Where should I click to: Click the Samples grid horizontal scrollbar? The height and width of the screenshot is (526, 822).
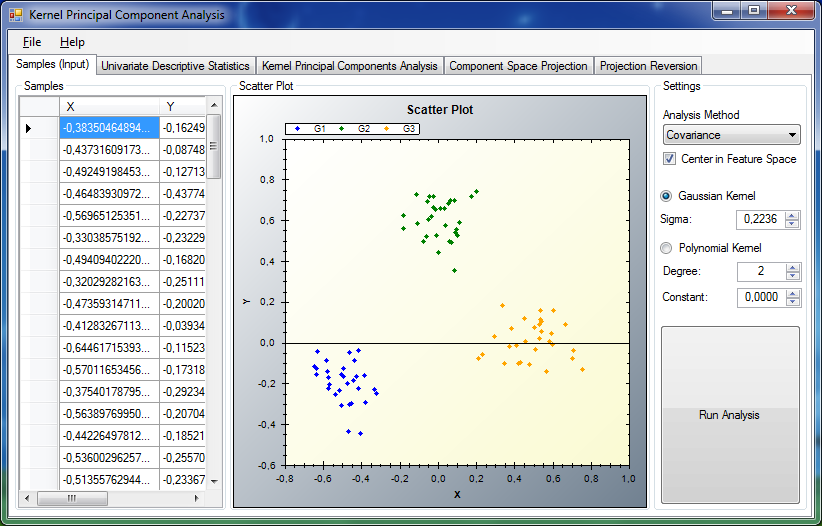coord(110,497)
